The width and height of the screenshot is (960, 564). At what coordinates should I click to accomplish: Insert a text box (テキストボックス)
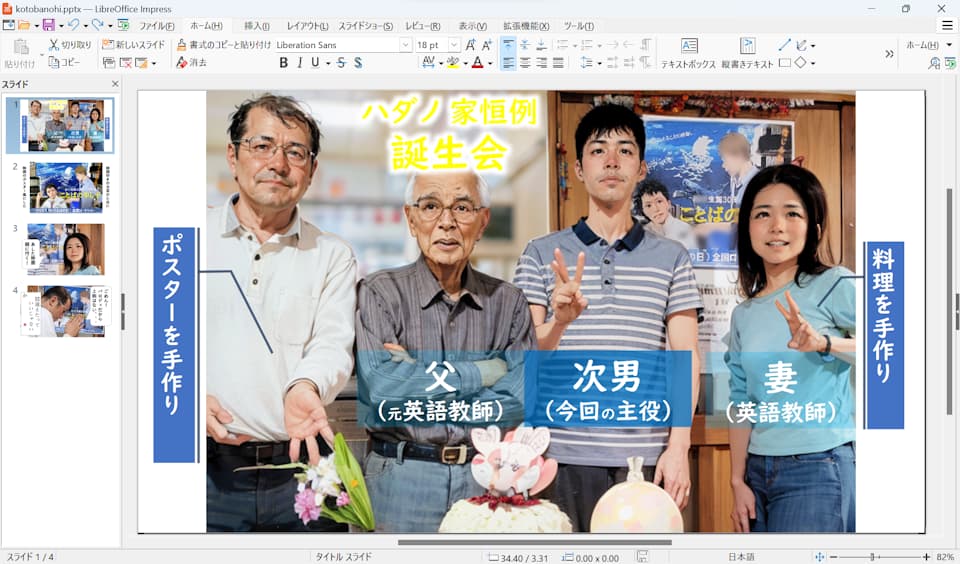pos(689,52)
